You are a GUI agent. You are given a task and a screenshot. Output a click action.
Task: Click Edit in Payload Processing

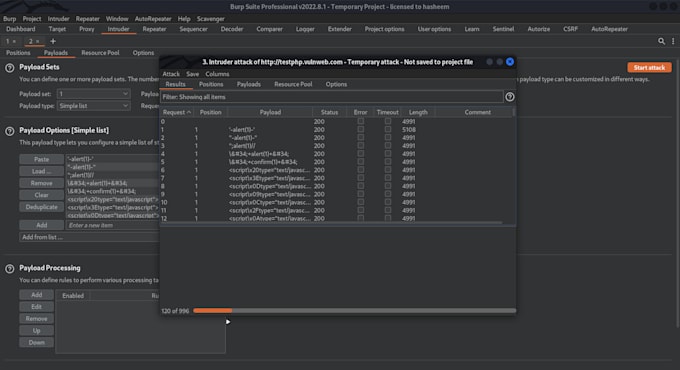click(36, 307)
